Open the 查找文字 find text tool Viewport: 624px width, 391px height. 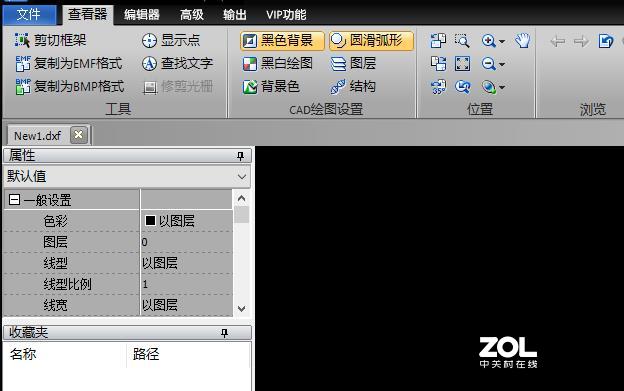[177, 63]
